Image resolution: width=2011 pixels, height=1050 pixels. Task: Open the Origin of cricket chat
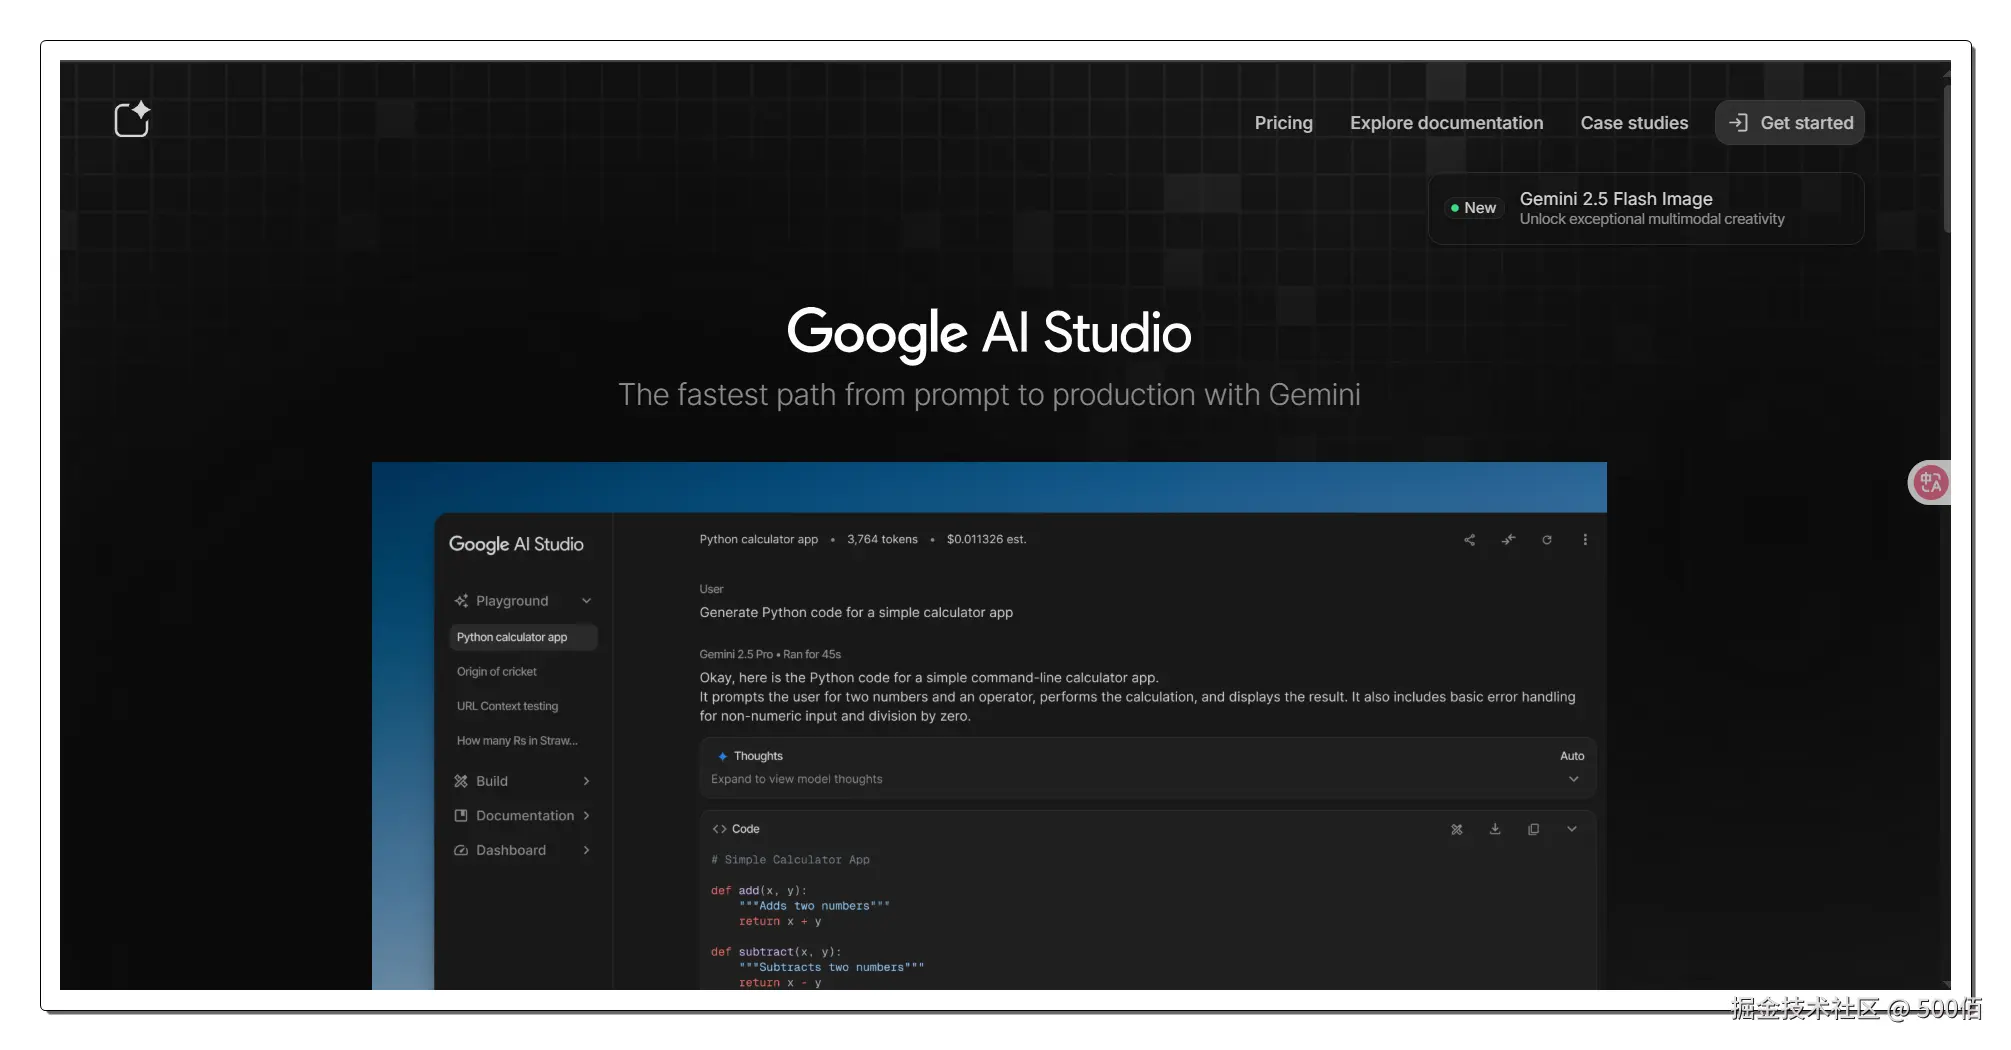click(497, 672)
